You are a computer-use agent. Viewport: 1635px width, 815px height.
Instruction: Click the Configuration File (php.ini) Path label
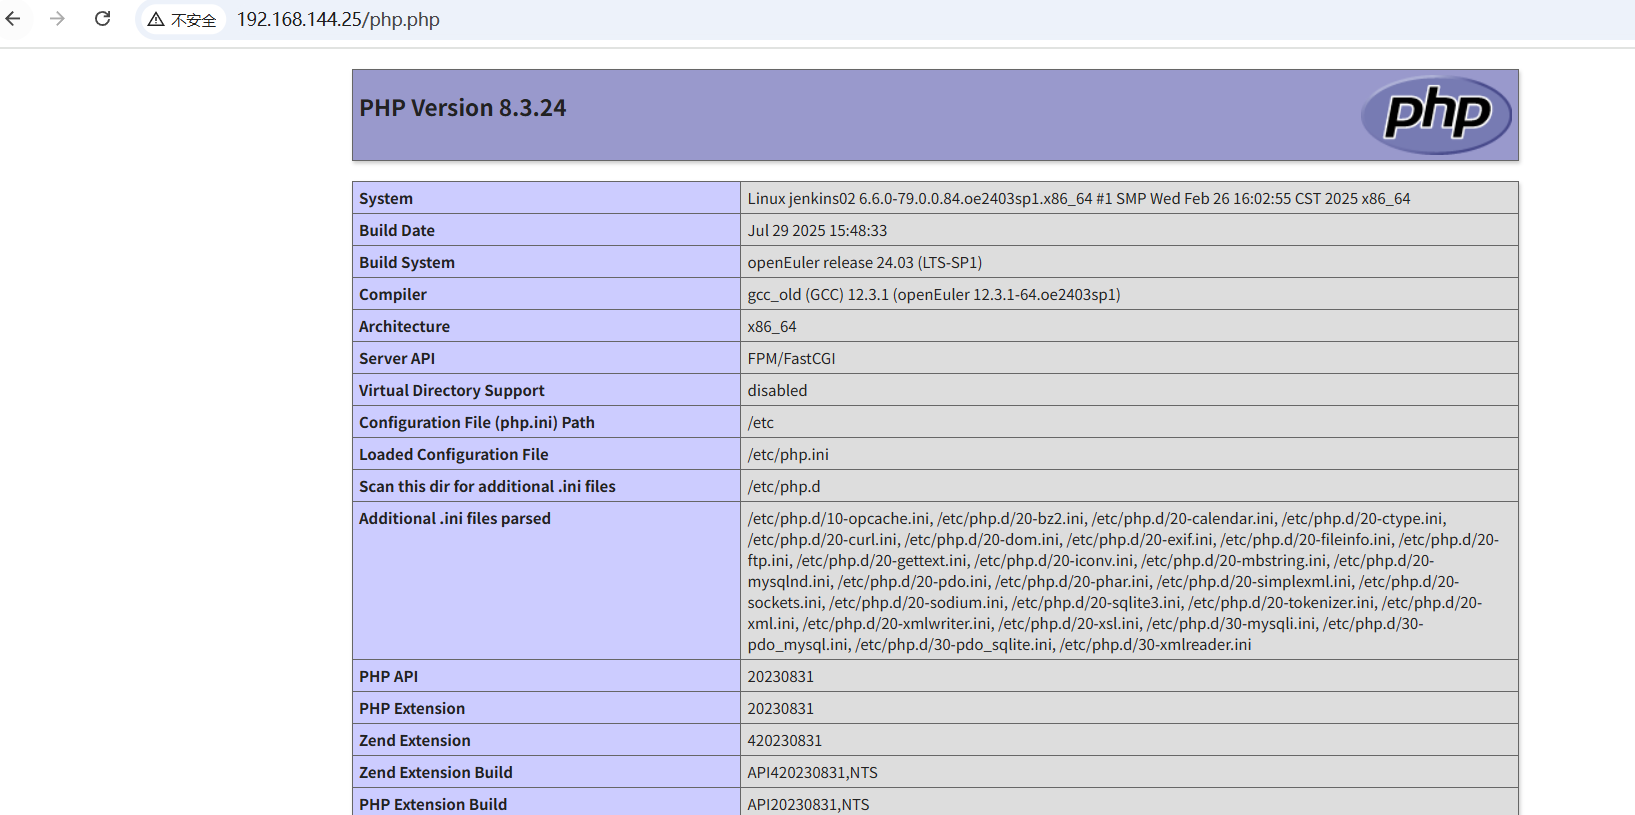pos(477,423)
